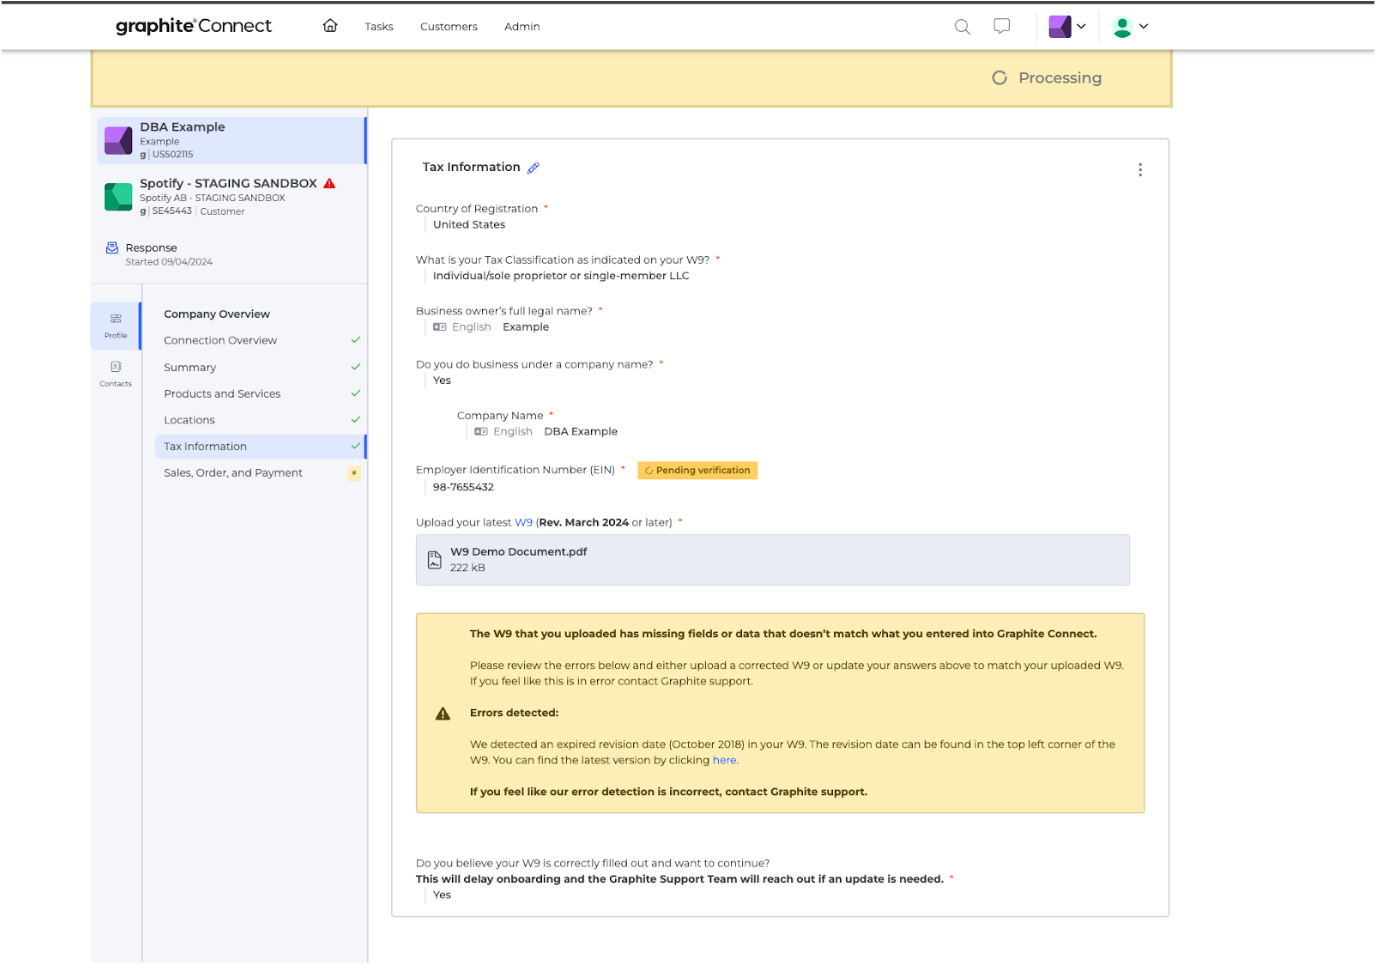The width and height of the screenshot is (1382, 970).
Task: Click the 'here' link for latest W9
Action: click(724, 761)
